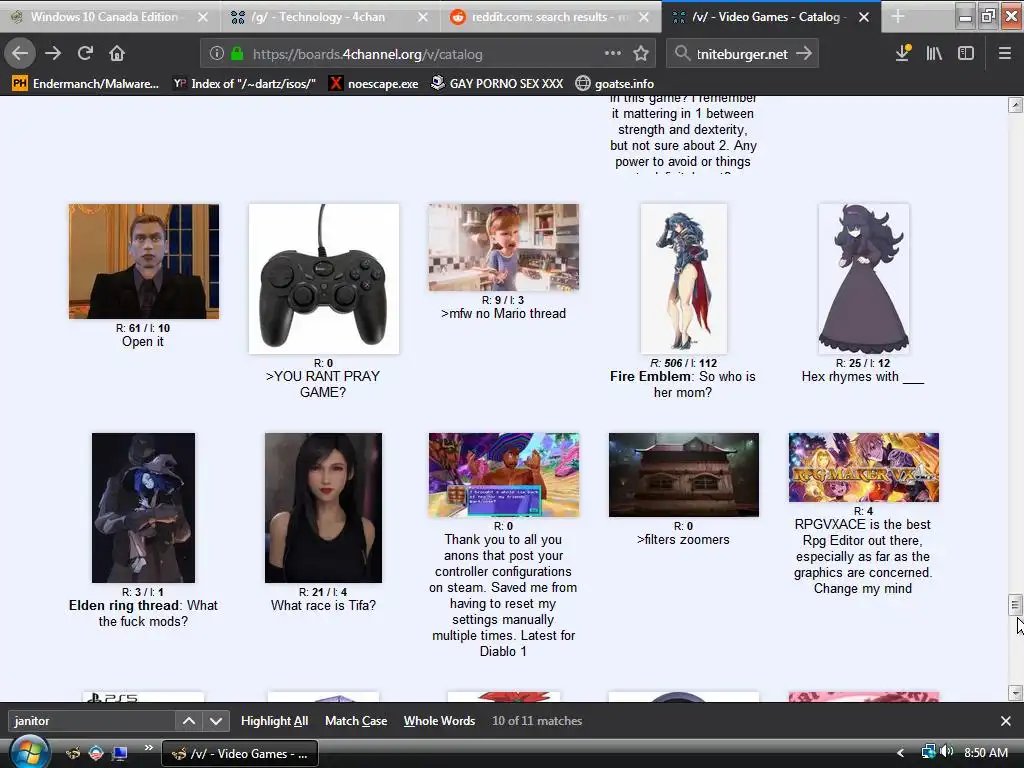Open the controller configurations thread thumbnail
This screenshot has width=1024, height=768.
tap(504, 475)
